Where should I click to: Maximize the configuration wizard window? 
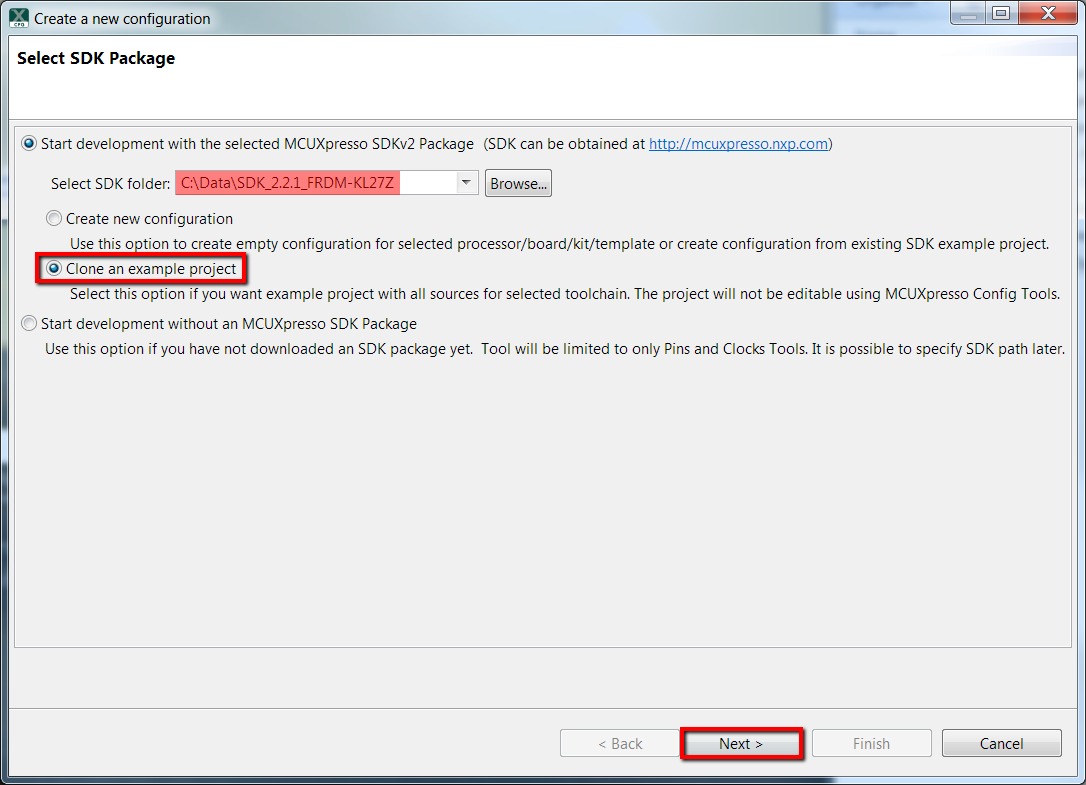tap(1000, 14)
